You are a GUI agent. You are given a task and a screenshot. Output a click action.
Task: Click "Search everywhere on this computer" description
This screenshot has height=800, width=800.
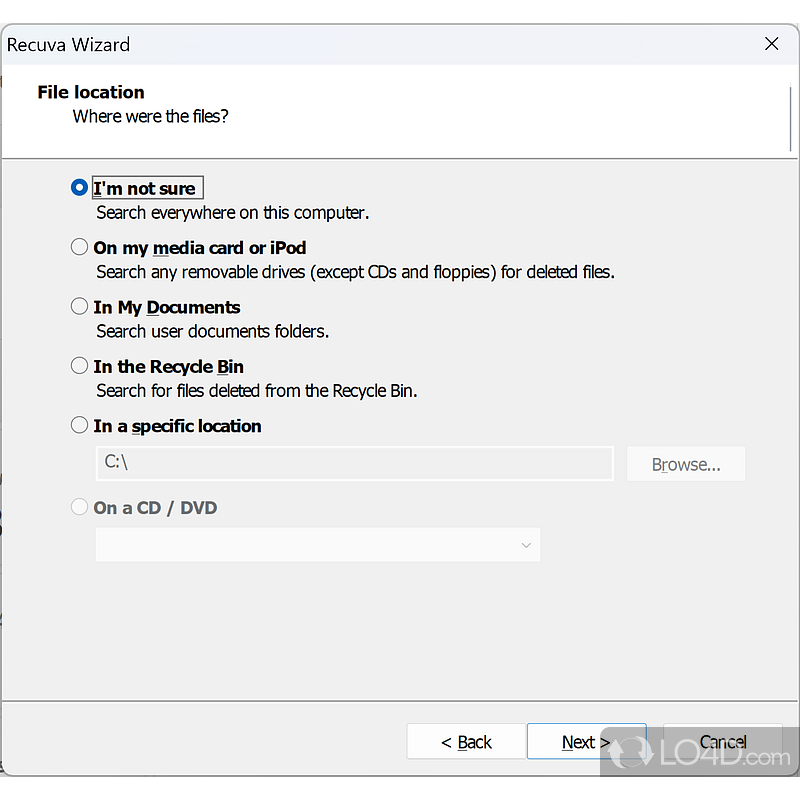(x=232, y=213)
